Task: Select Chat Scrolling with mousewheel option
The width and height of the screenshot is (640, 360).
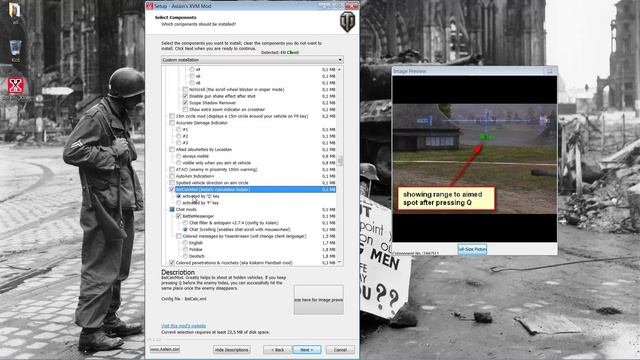Action: pos(185,229)
